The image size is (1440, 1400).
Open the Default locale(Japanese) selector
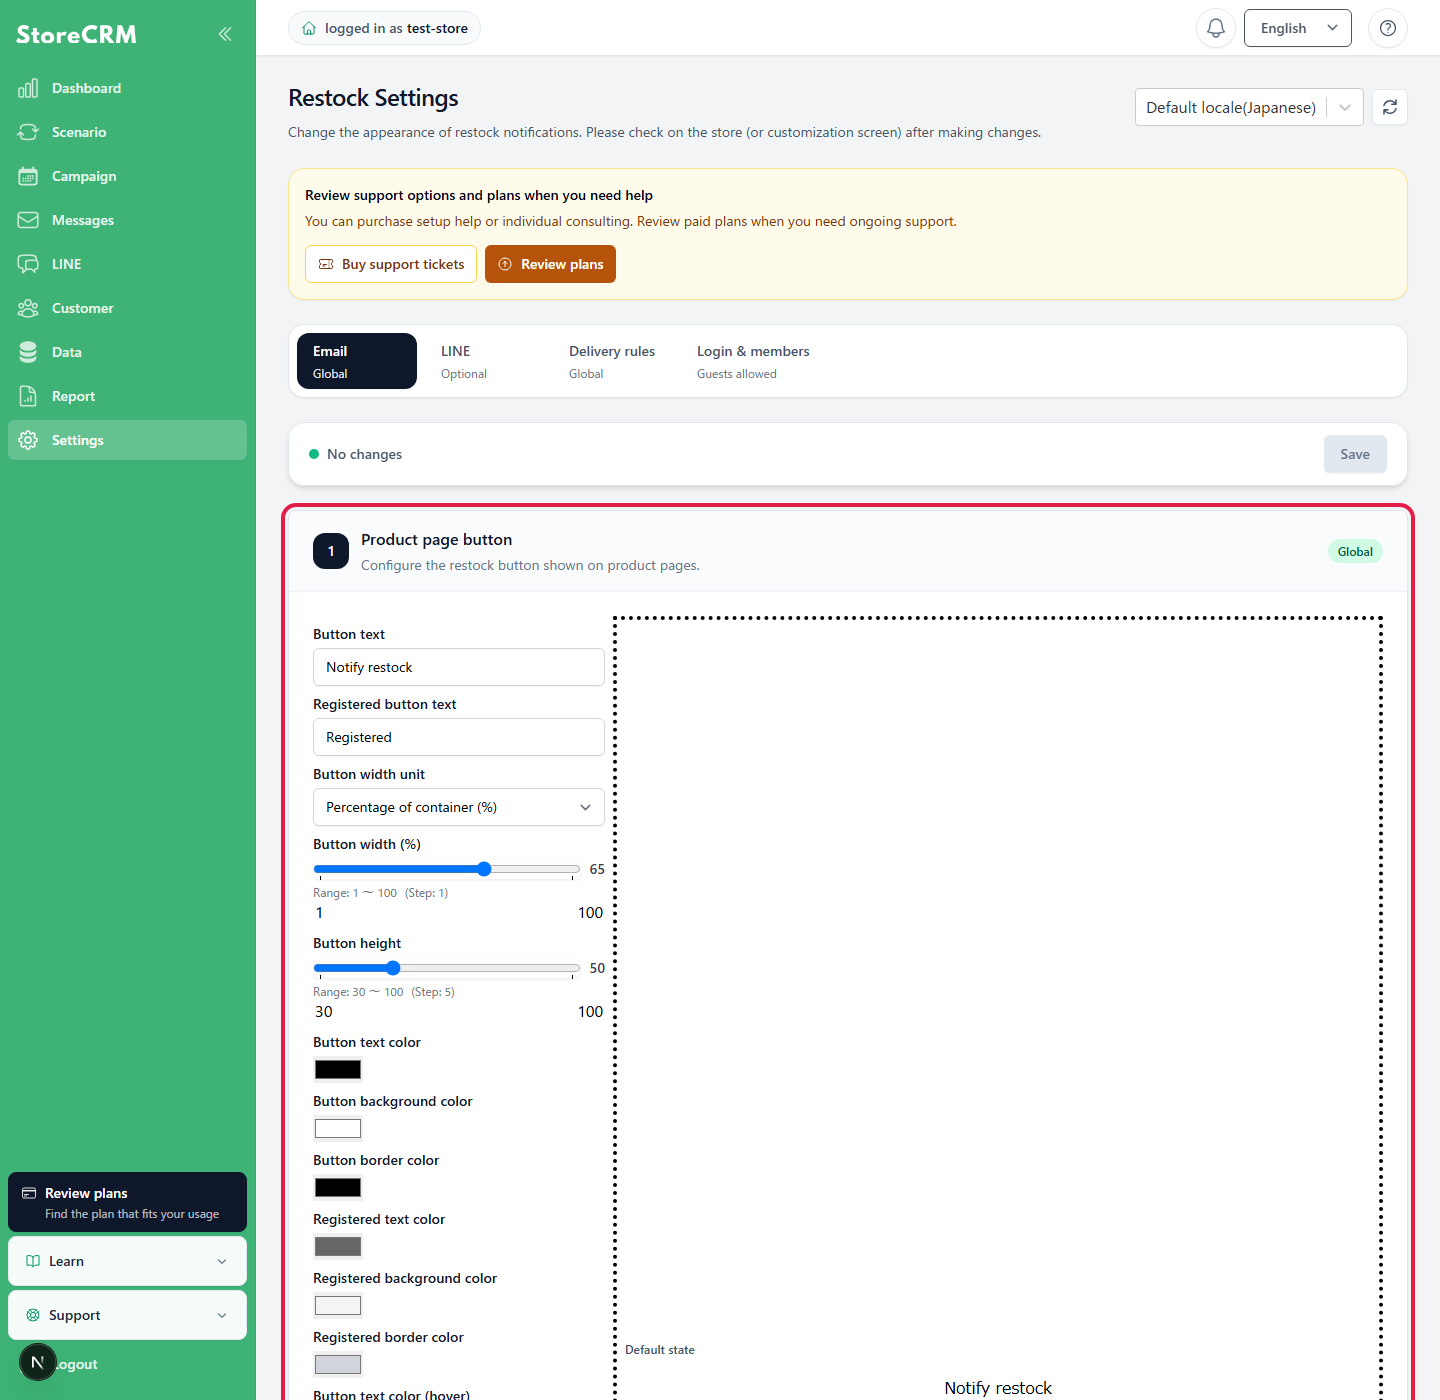(1249, 107)
